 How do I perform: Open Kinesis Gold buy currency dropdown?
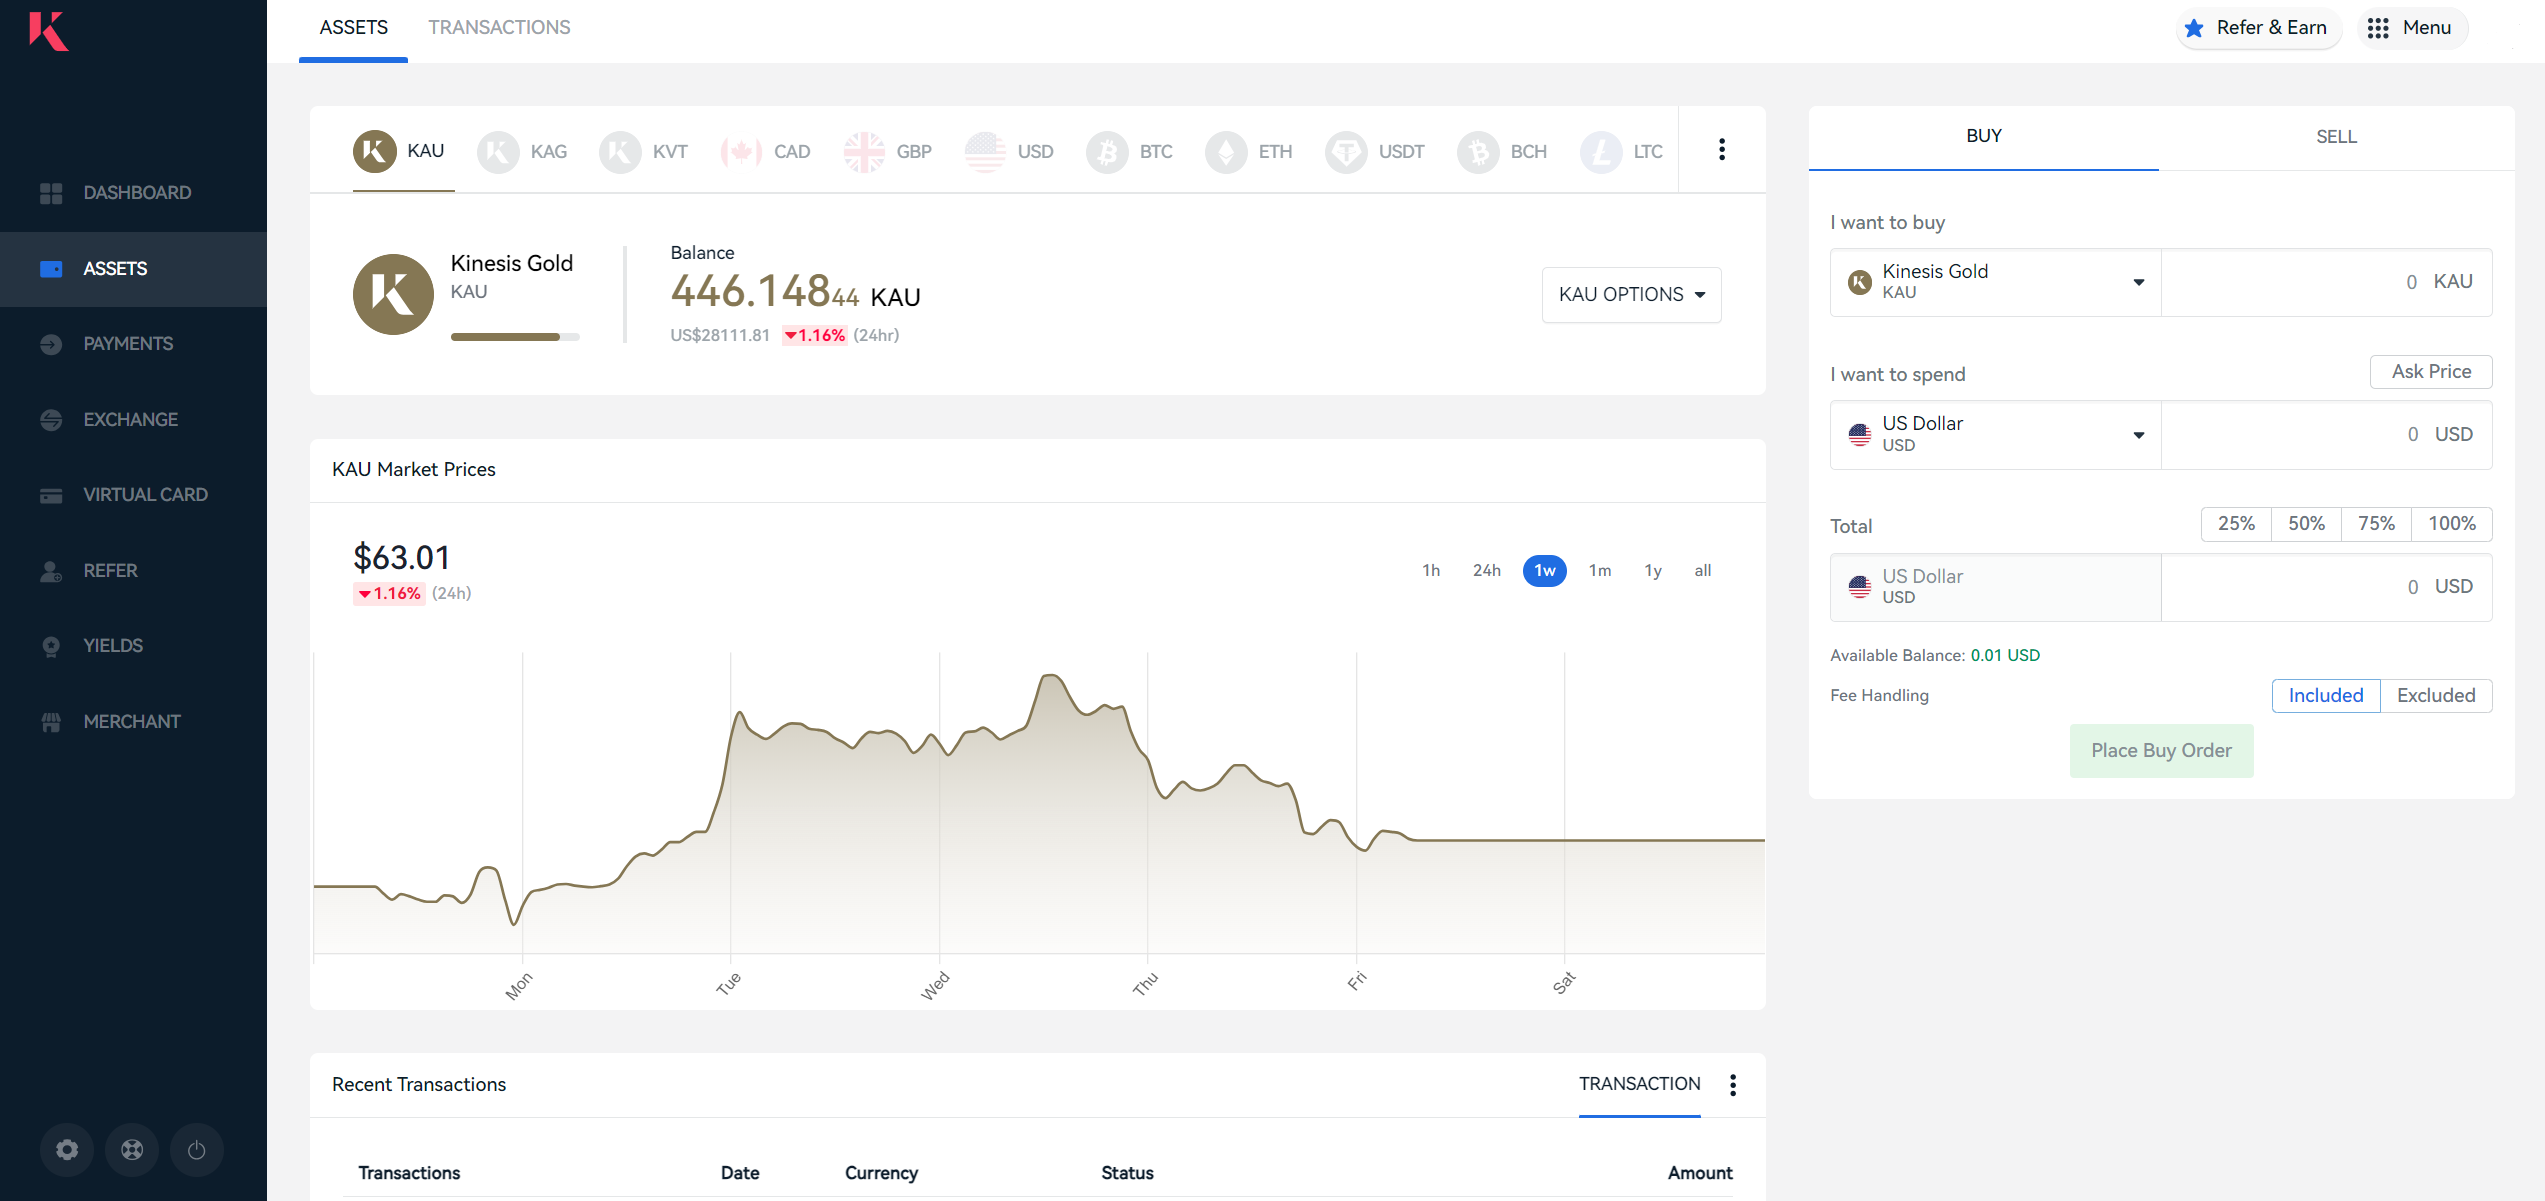[1996, 282]
